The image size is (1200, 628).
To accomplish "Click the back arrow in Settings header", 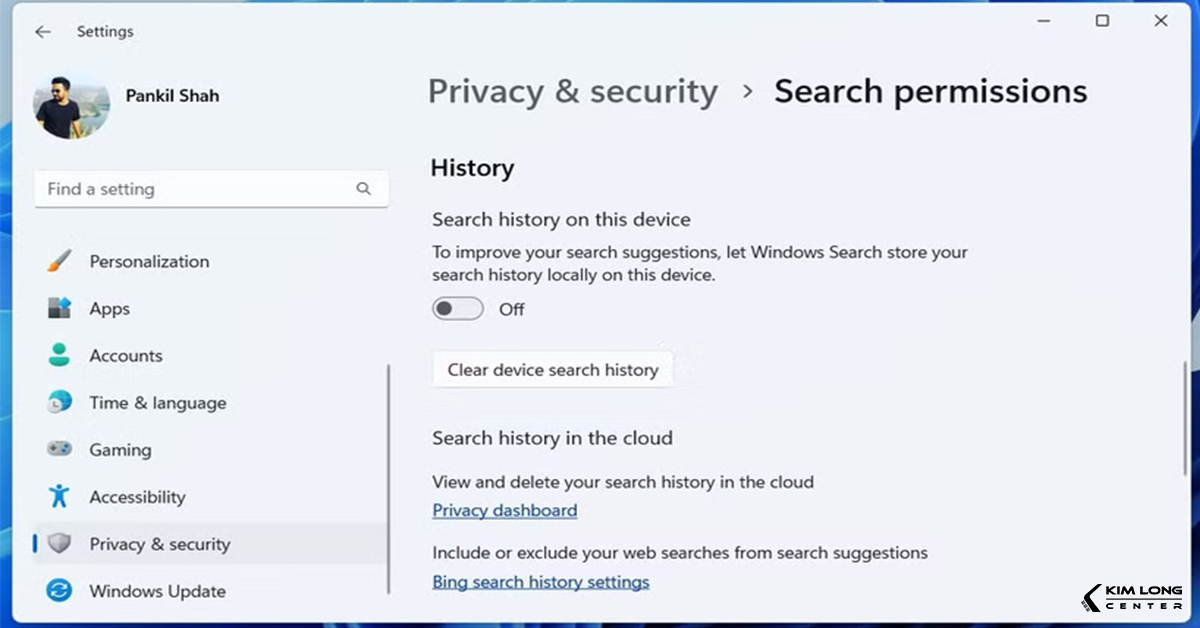I will [x=42, y=32].
